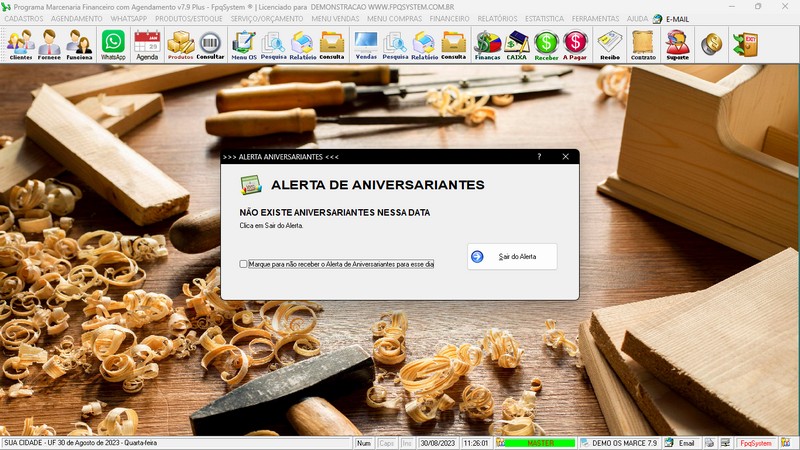Viewport: 800px width, 450px height.
Task: Click the gold coin toolbar icon
Action: coord(711,44)
